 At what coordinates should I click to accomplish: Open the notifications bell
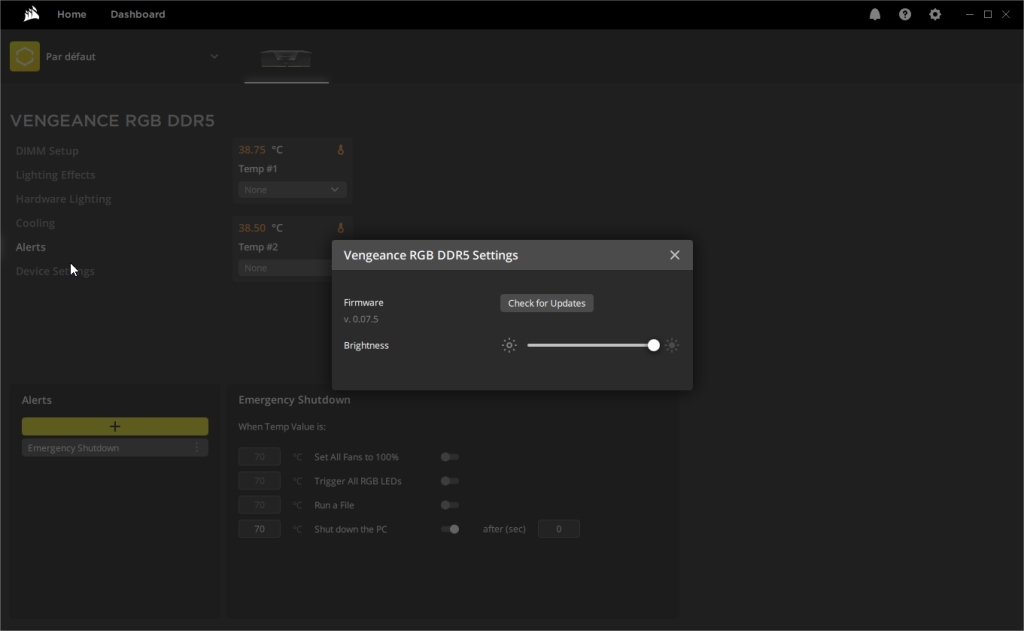pos(874,14)
